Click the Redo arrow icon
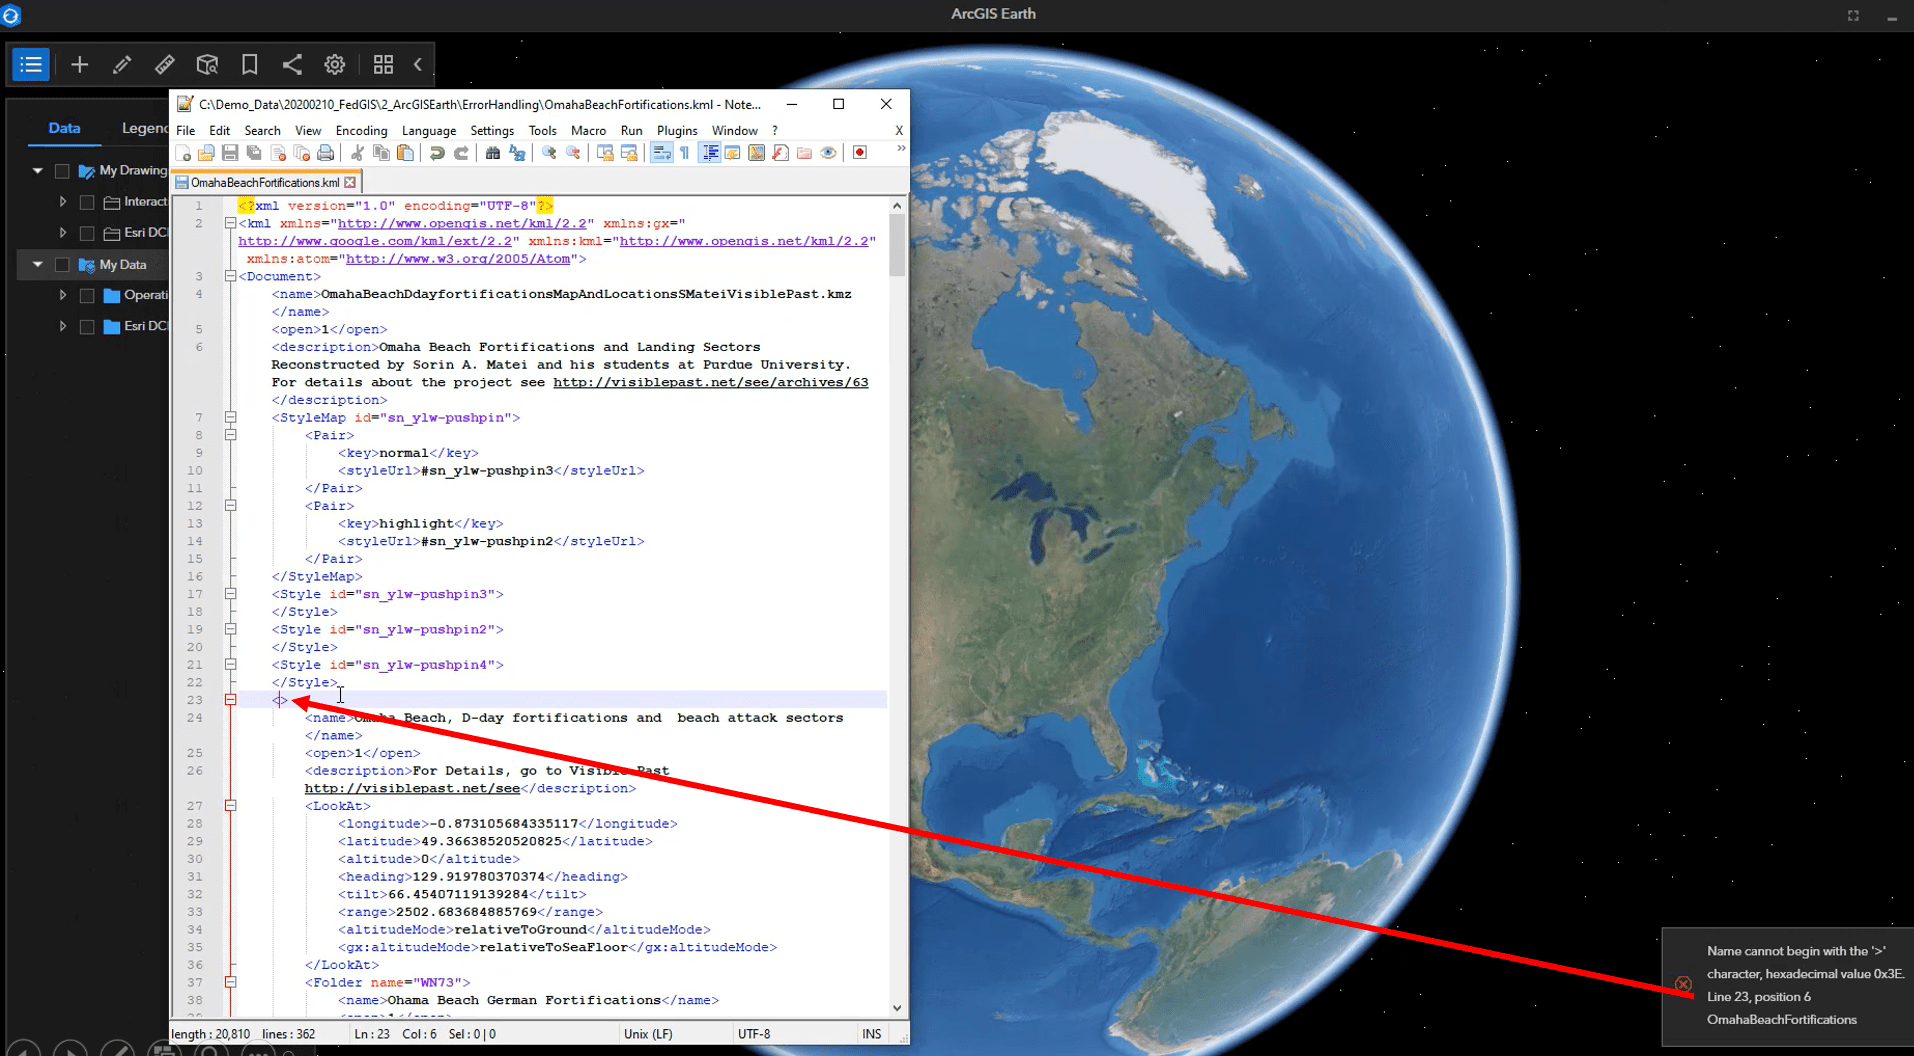Image resolution: width=1914 pixels, height=1056 pixels. (461, 153)
